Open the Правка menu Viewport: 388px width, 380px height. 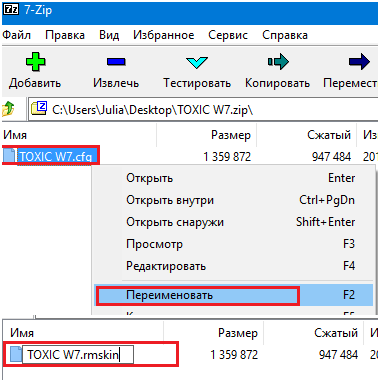(65, 35)
